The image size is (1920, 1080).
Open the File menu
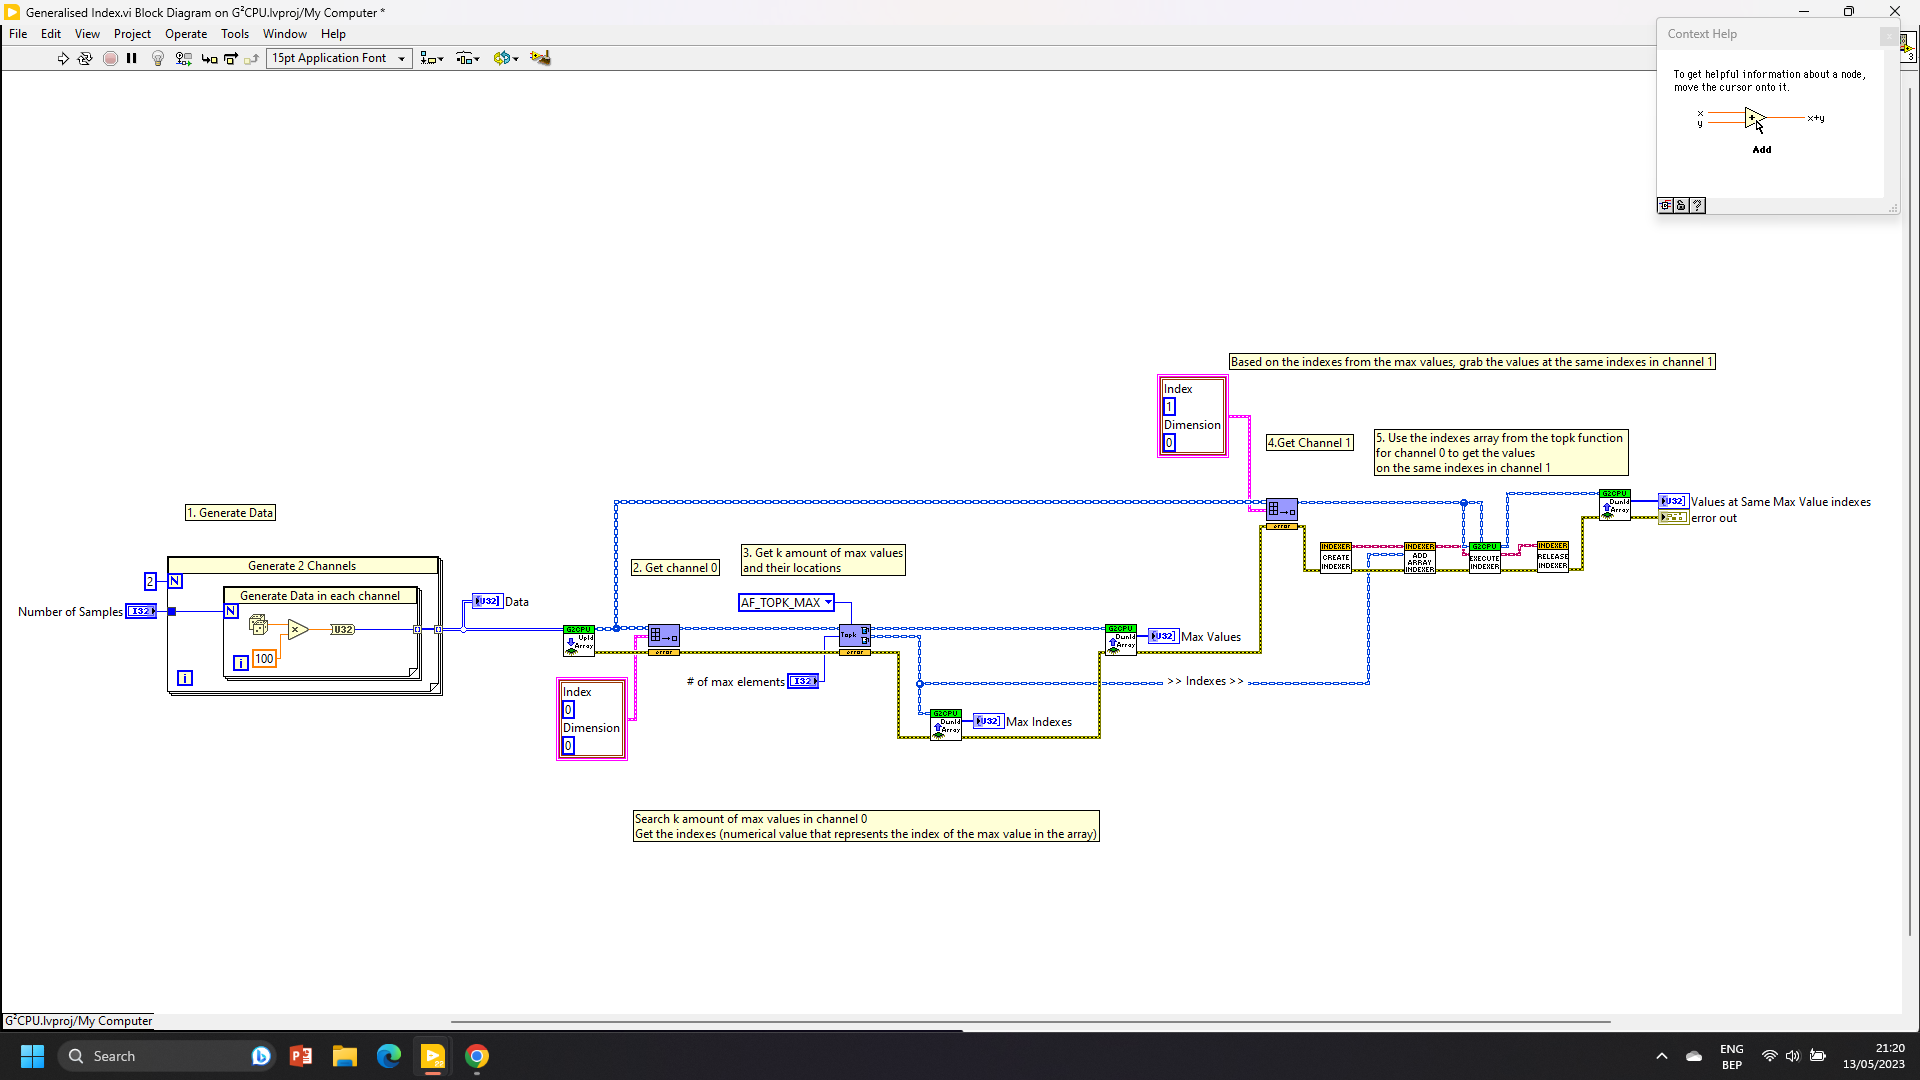pyautogui.click(x=18, y=33)
